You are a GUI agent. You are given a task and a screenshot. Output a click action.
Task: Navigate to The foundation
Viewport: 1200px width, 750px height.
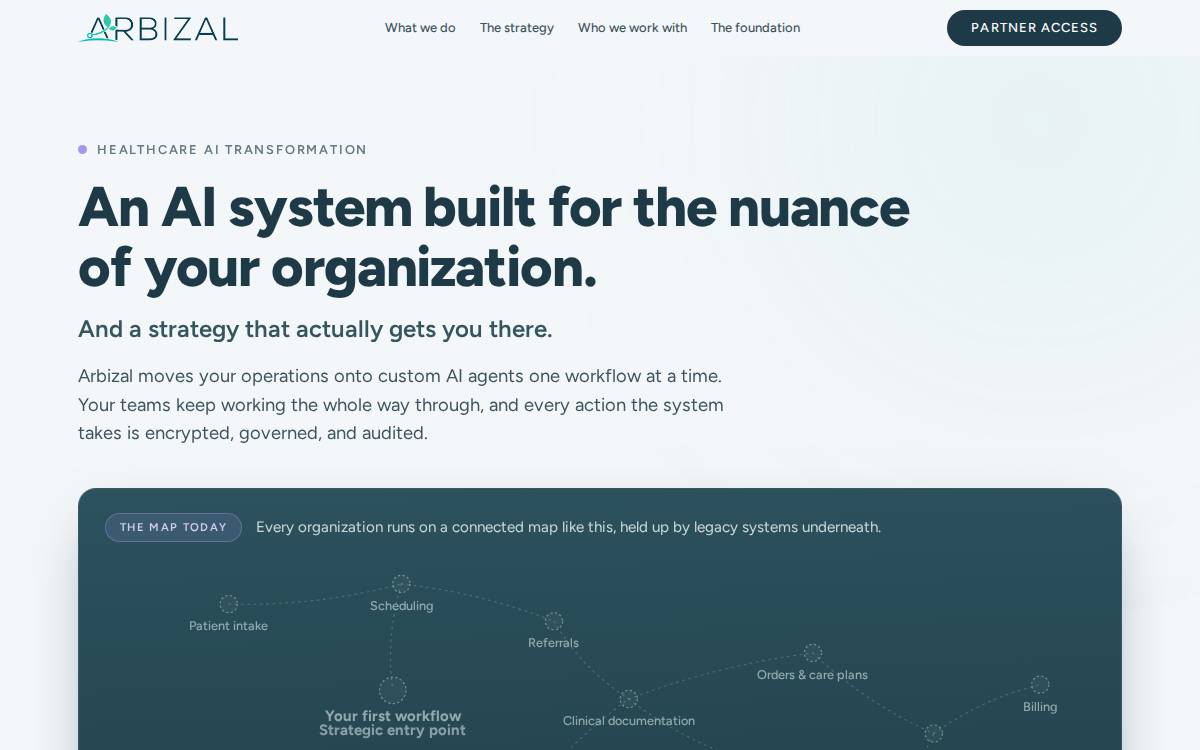755,28
